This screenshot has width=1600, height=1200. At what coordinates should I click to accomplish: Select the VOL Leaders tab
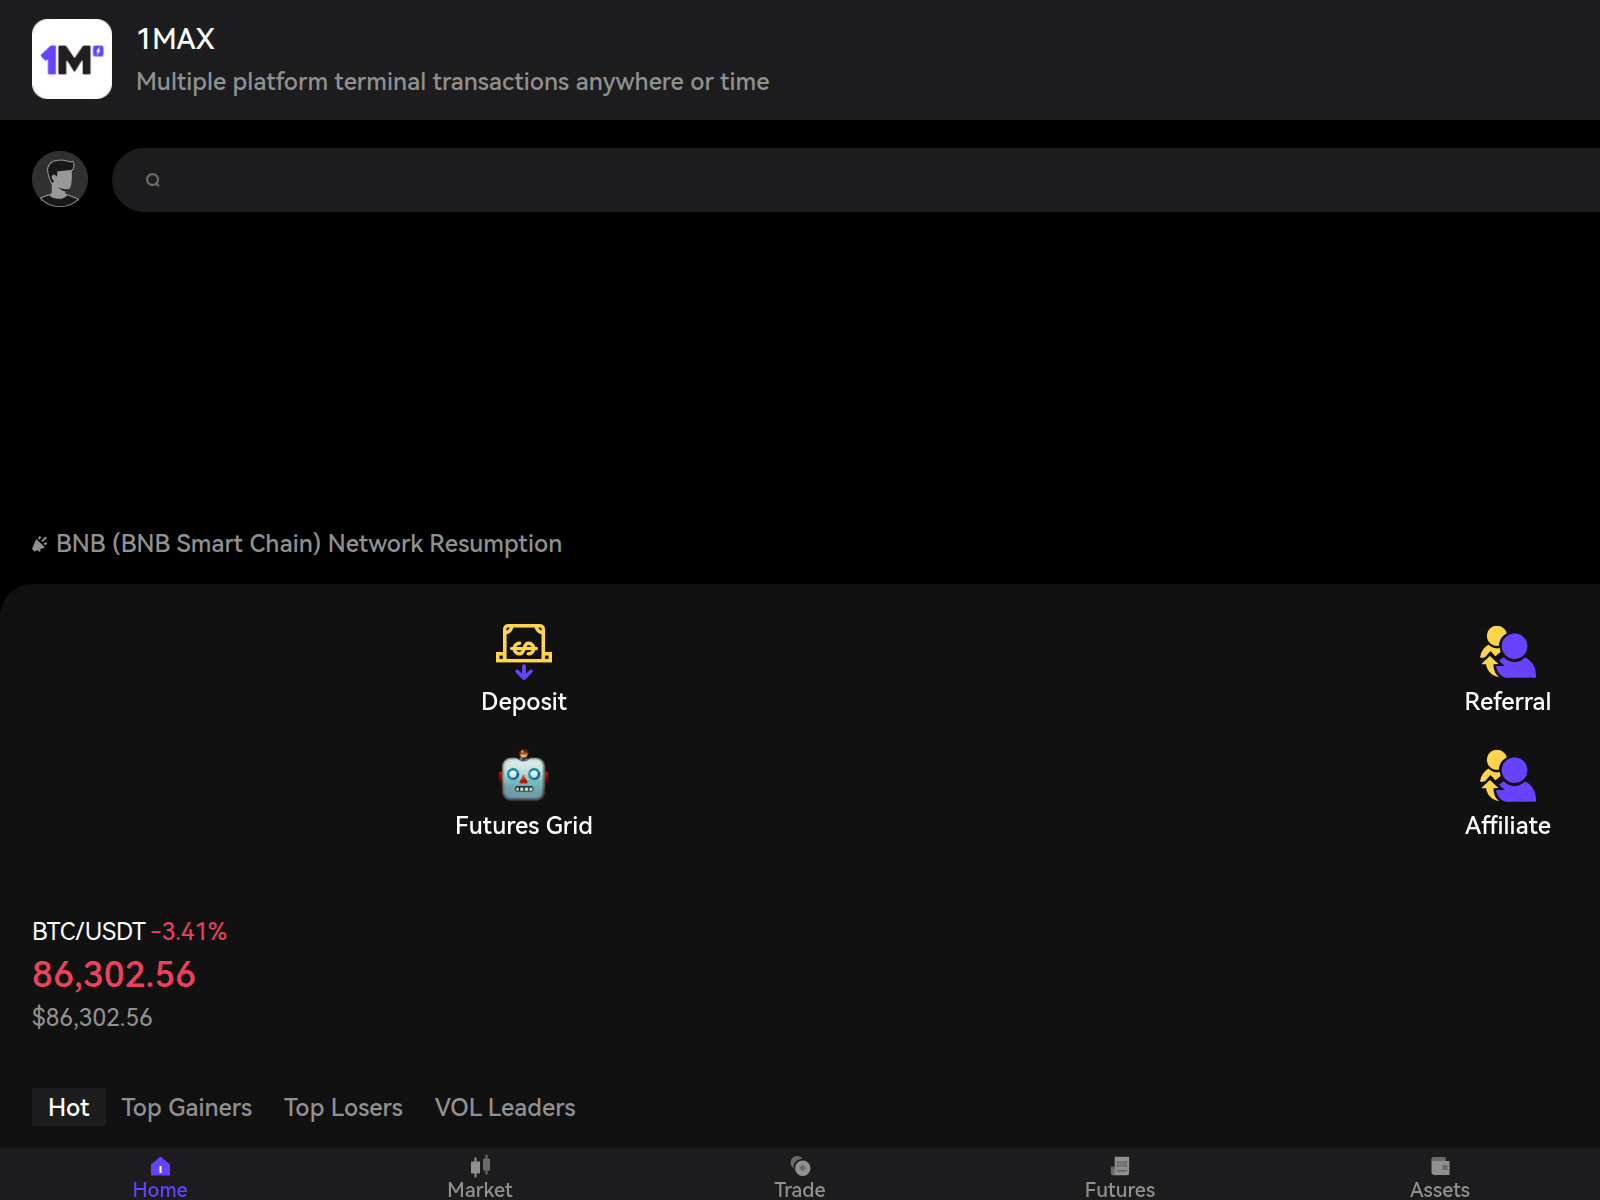(x=504, y=1107)
